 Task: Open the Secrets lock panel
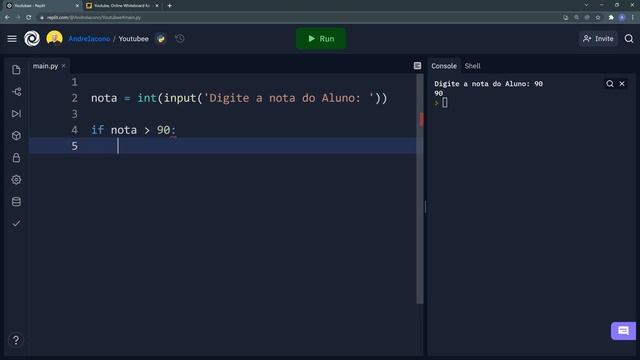pos(16,158)
